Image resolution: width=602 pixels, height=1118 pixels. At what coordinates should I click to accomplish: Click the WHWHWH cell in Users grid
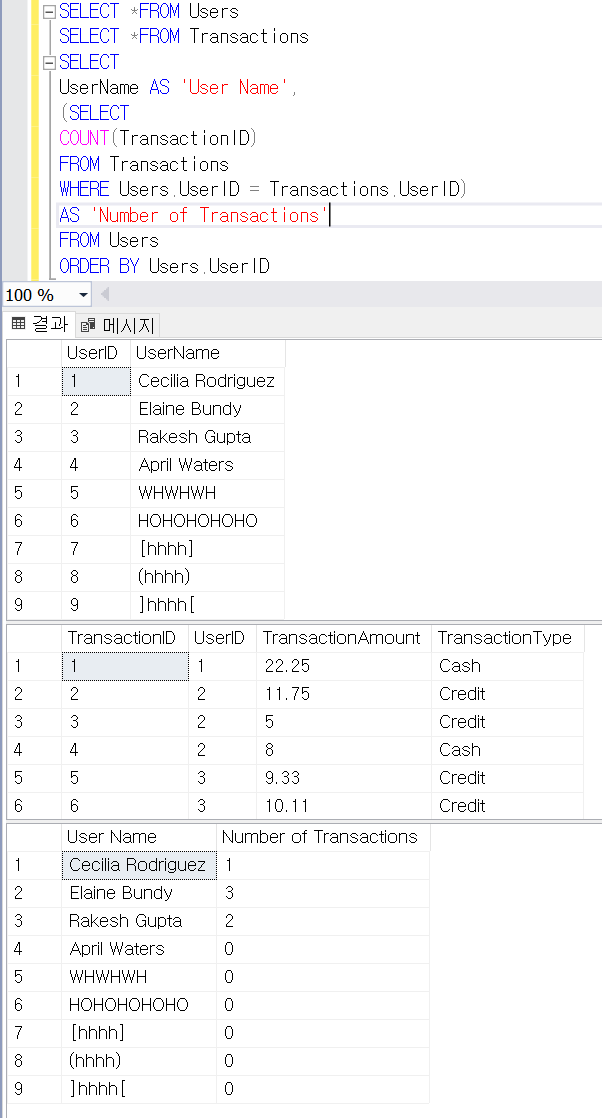click(x=208, y=493)
